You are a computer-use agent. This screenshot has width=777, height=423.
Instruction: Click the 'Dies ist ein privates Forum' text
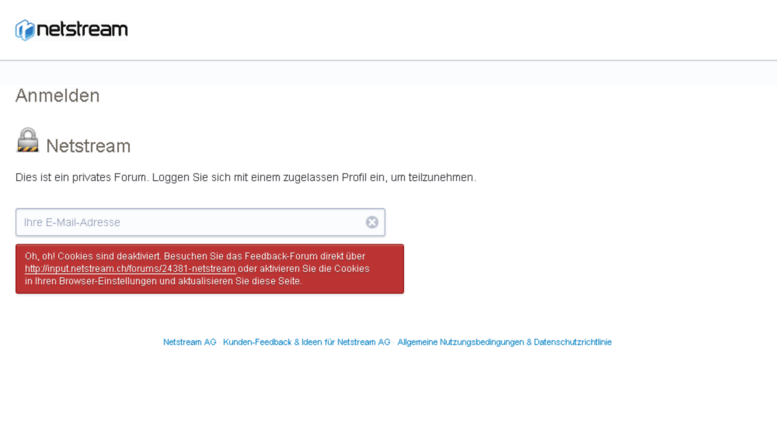click(246, 177)
